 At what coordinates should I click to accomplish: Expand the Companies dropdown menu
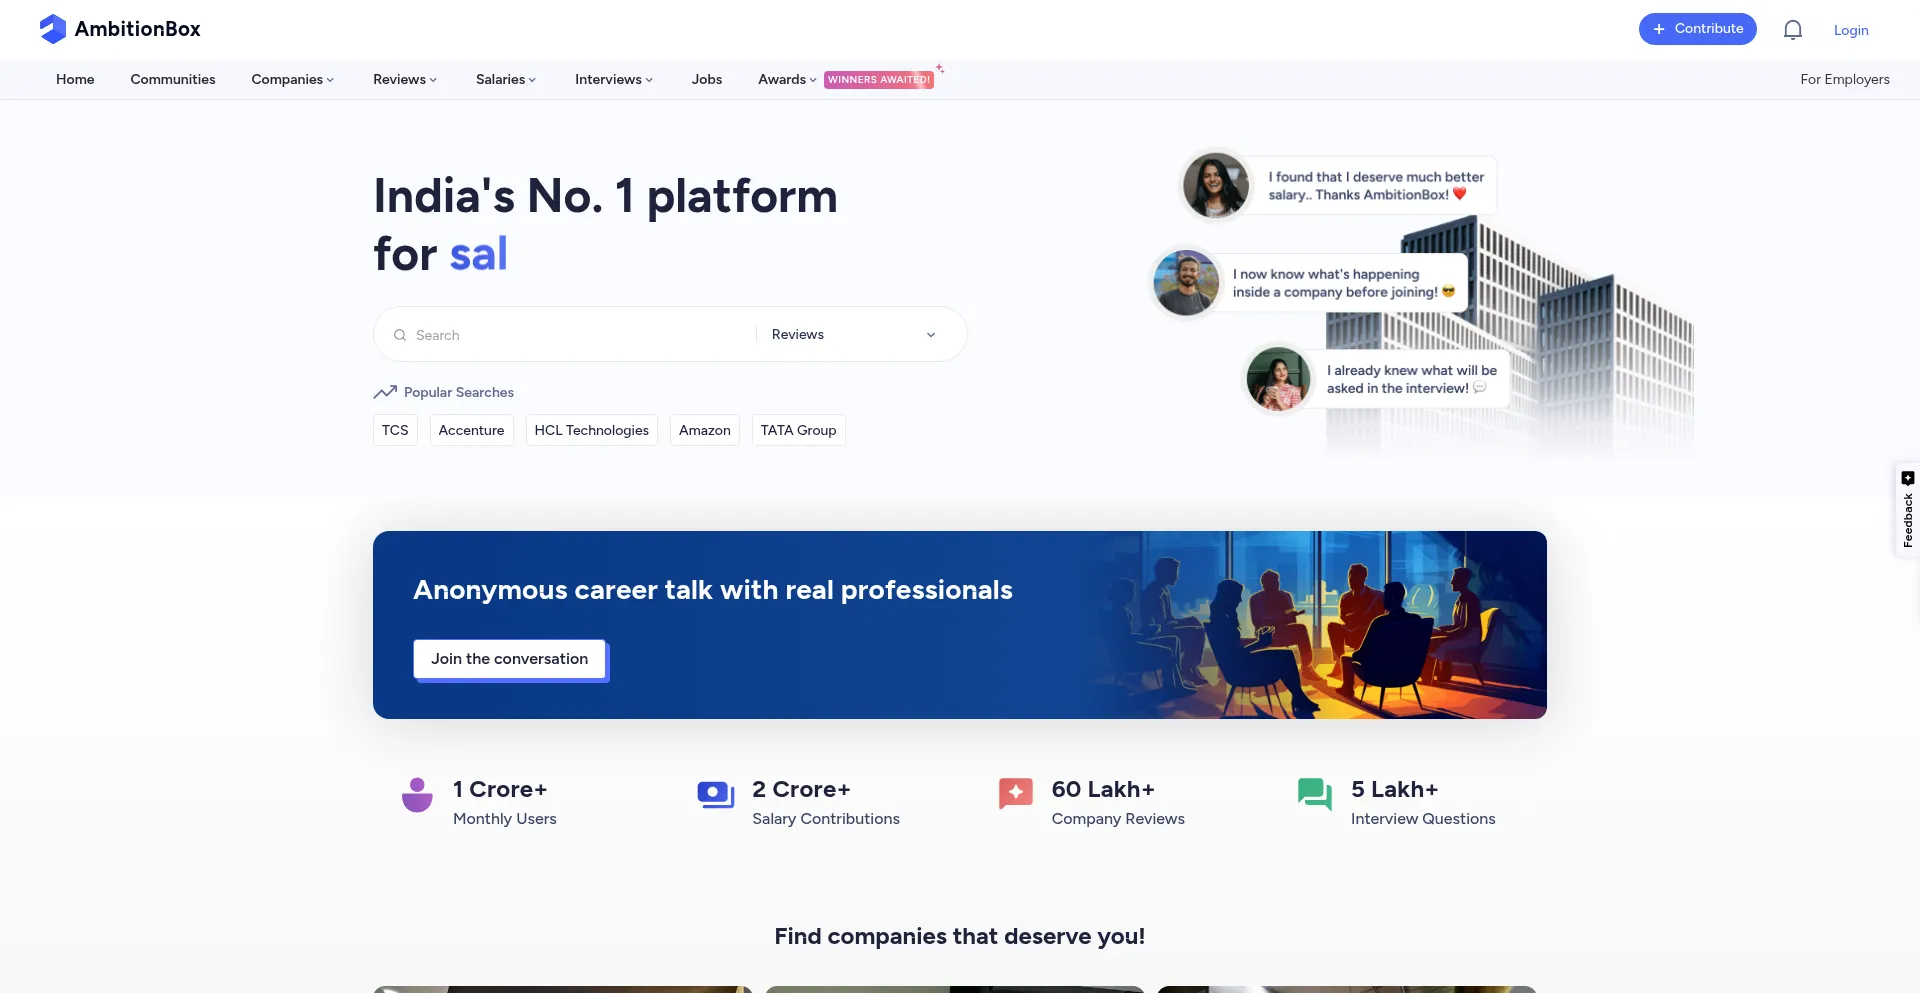point(292,79)
